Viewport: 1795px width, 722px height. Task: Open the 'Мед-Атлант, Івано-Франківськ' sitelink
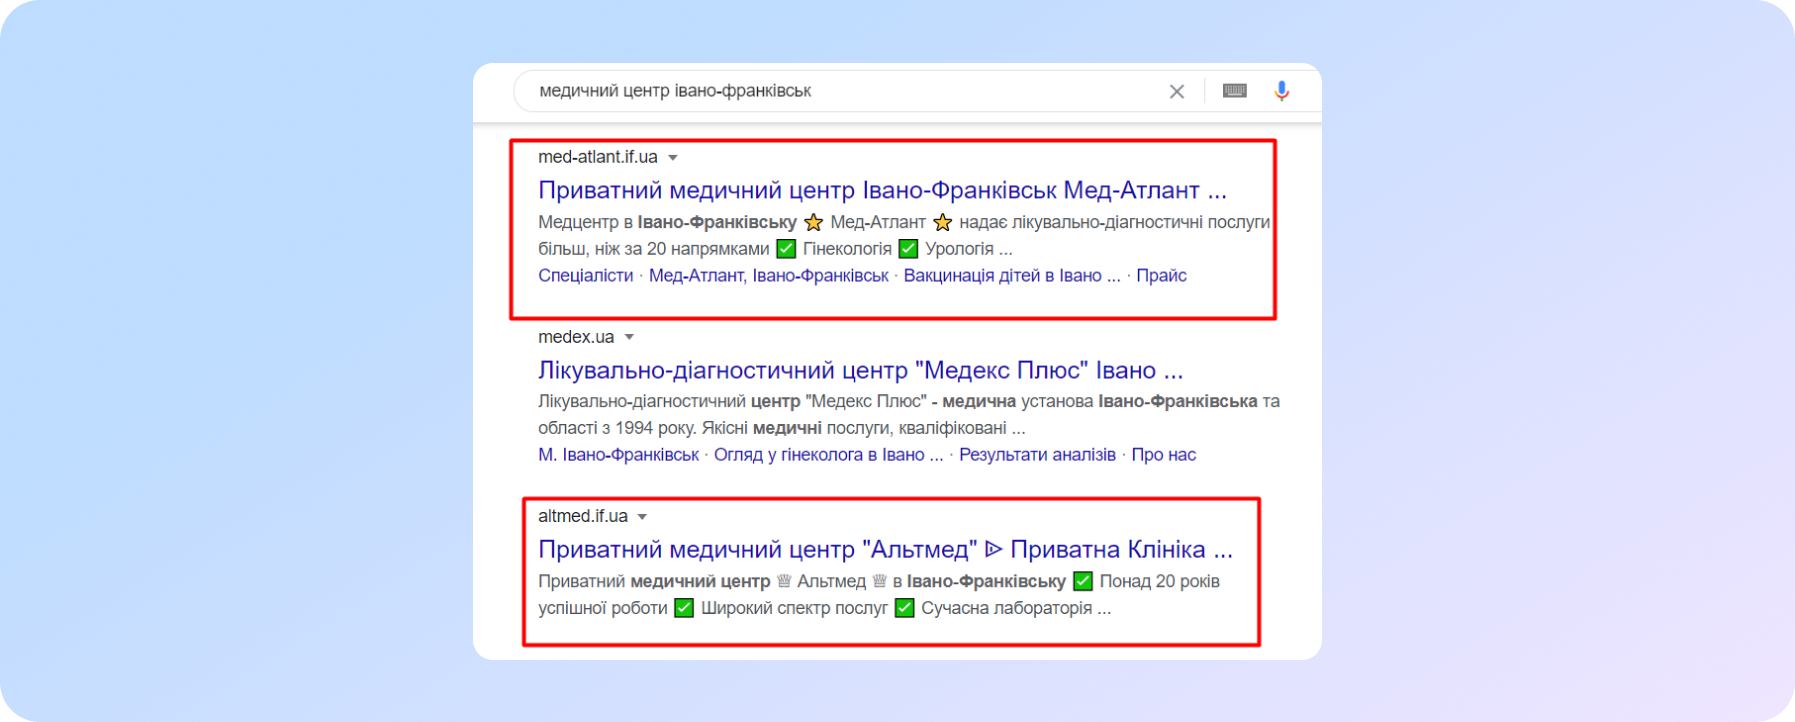click(x=768, y=276)
